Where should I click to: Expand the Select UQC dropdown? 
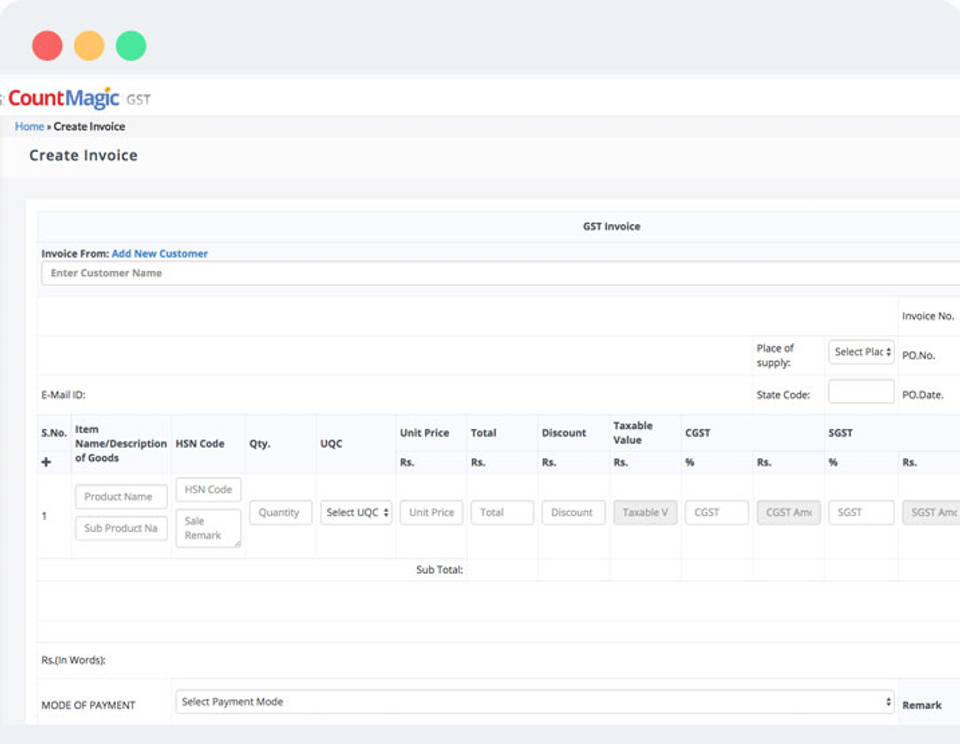click(x=356, y=512)
